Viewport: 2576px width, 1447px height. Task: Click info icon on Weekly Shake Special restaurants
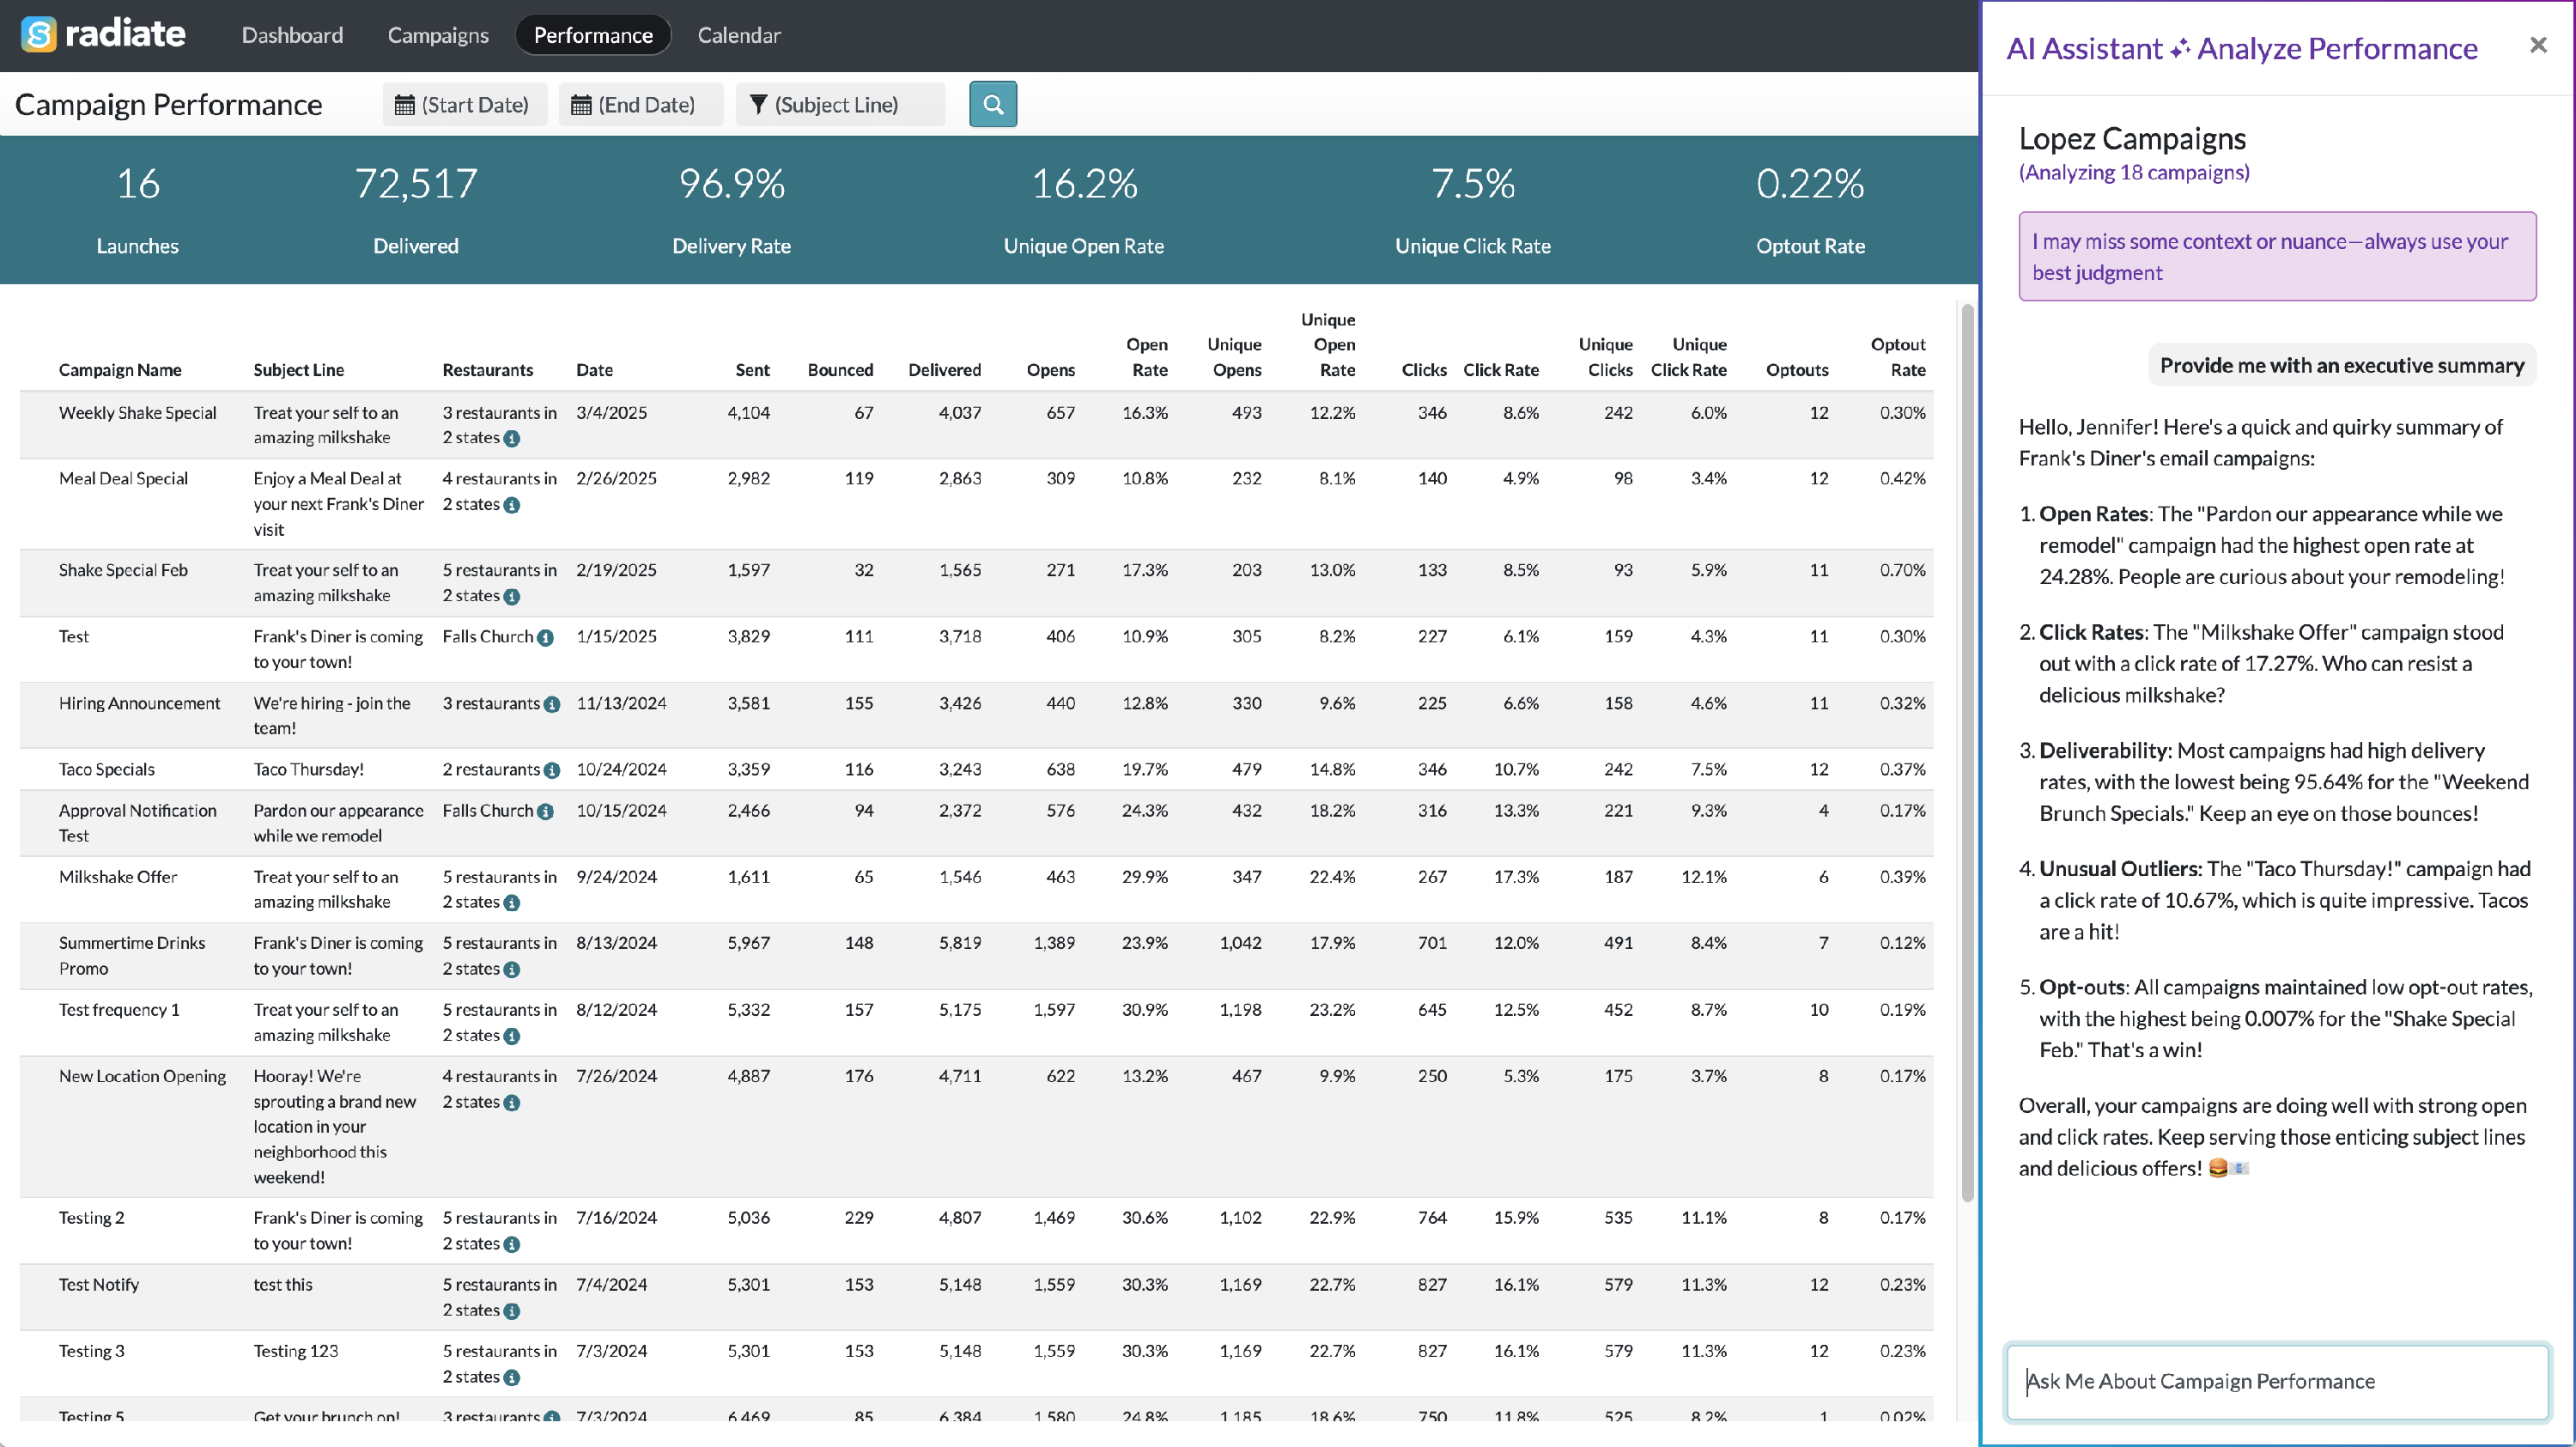512,439
